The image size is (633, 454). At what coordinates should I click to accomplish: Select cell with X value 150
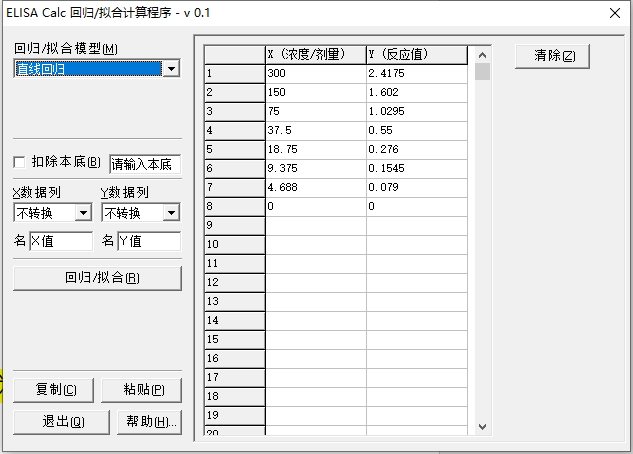coord(316,93)
